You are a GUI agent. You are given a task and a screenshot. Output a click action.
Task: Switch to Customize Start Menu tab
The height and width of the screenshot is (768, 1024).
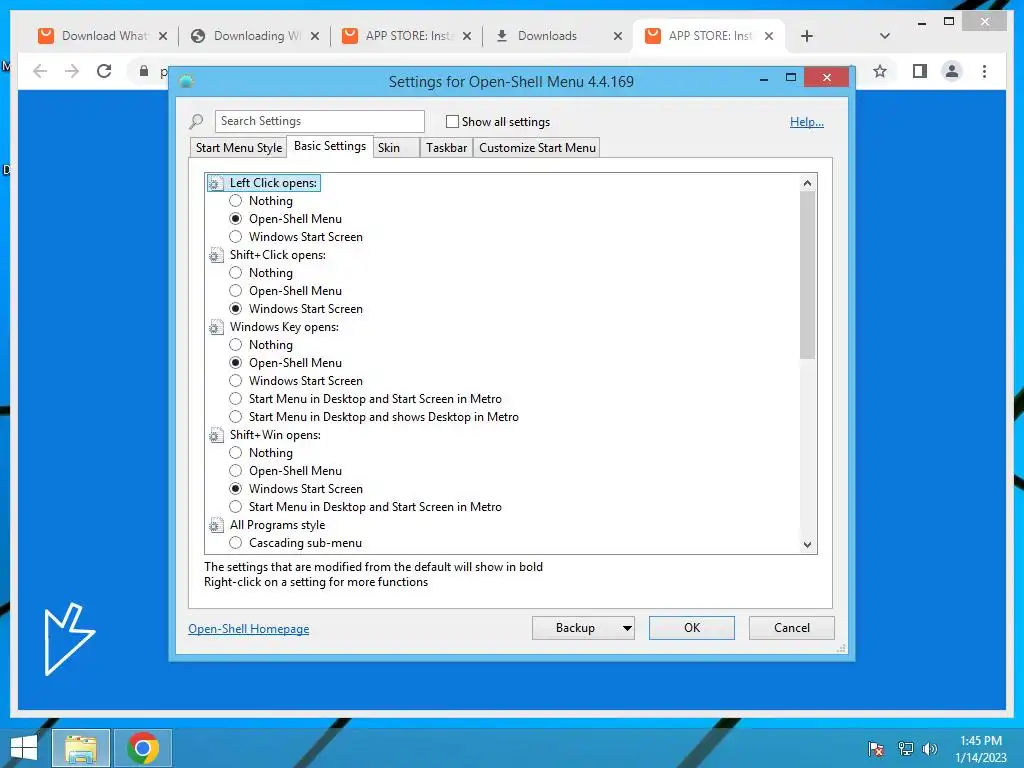[537, 148]
